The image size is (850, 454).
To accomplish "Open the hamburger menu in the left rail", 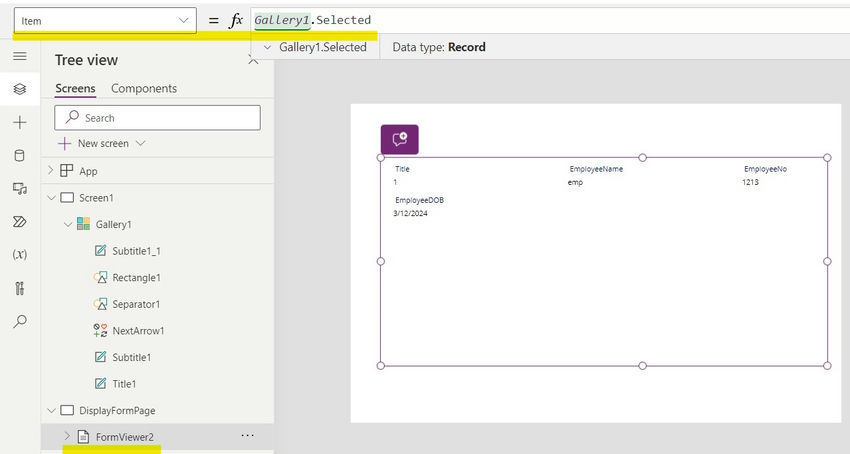I will 20,56.
